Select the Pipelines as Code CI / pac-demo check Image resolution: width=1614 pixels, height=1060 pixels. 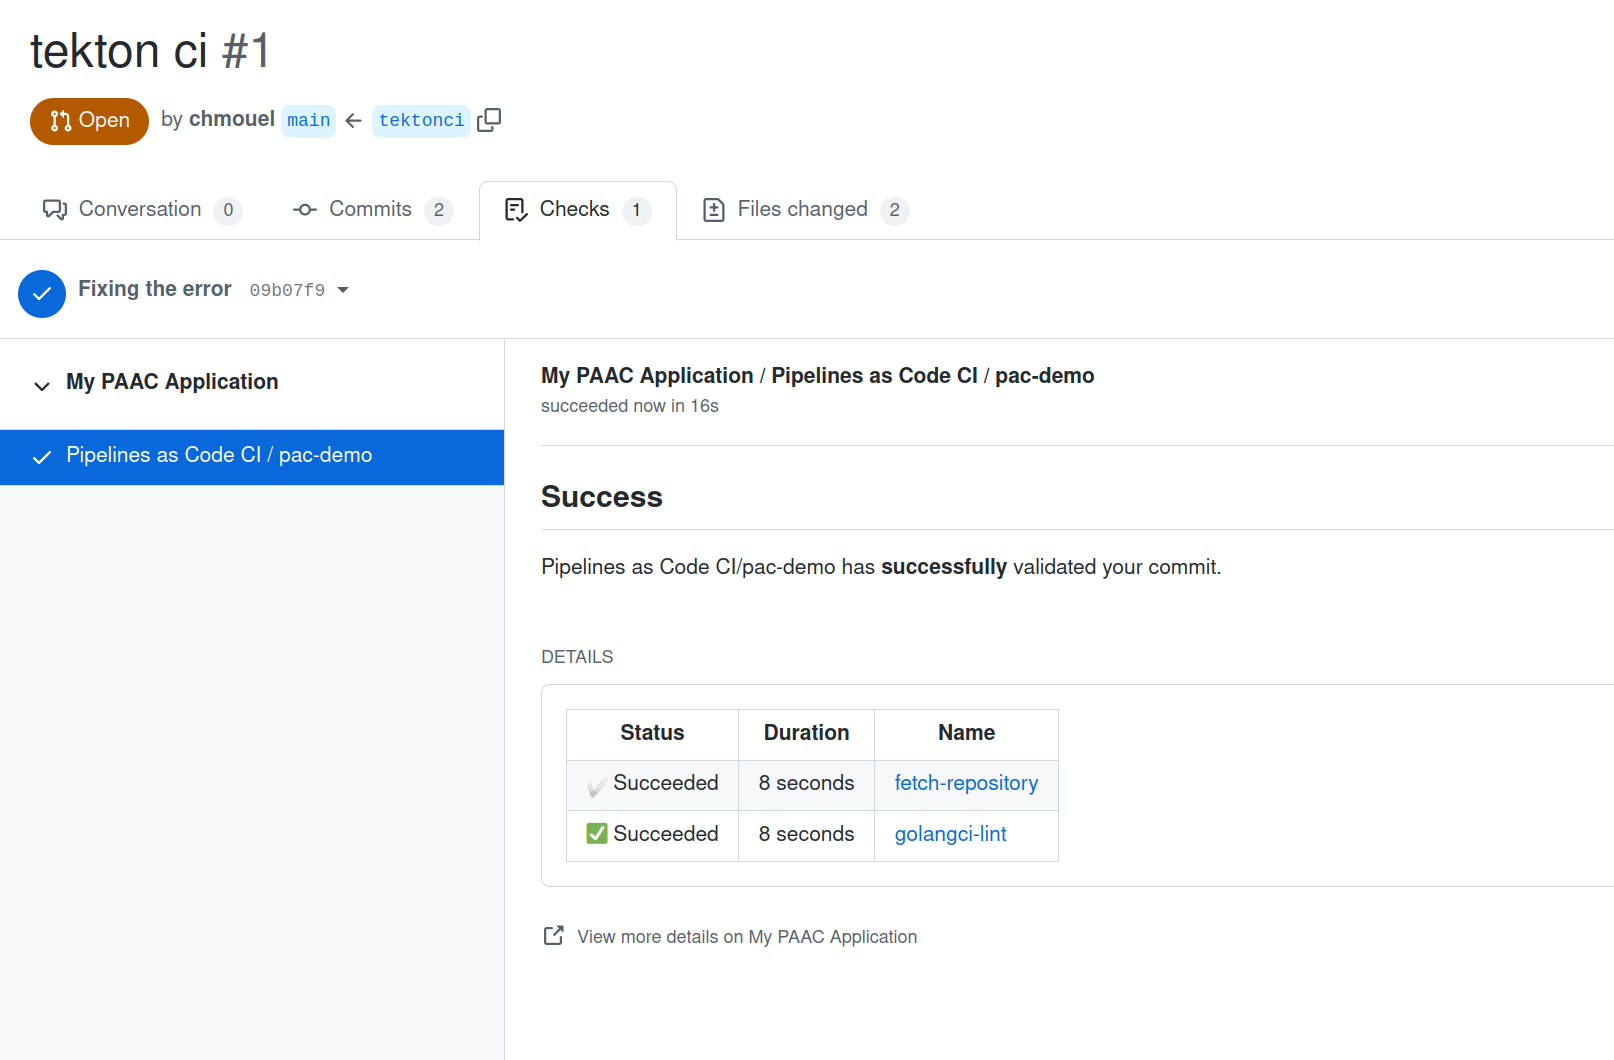pos(218,455)
